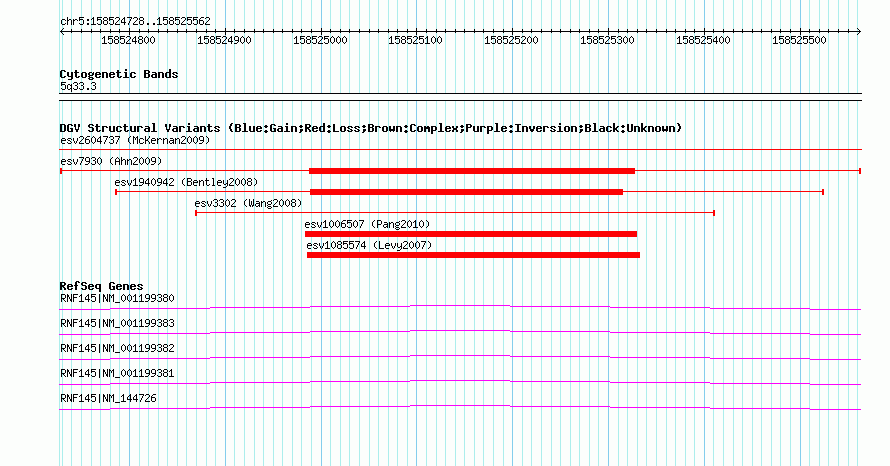Open variant esv2604737 (McKernan2009) label
The height and width of the screenshot is (466, 890).
135,140
